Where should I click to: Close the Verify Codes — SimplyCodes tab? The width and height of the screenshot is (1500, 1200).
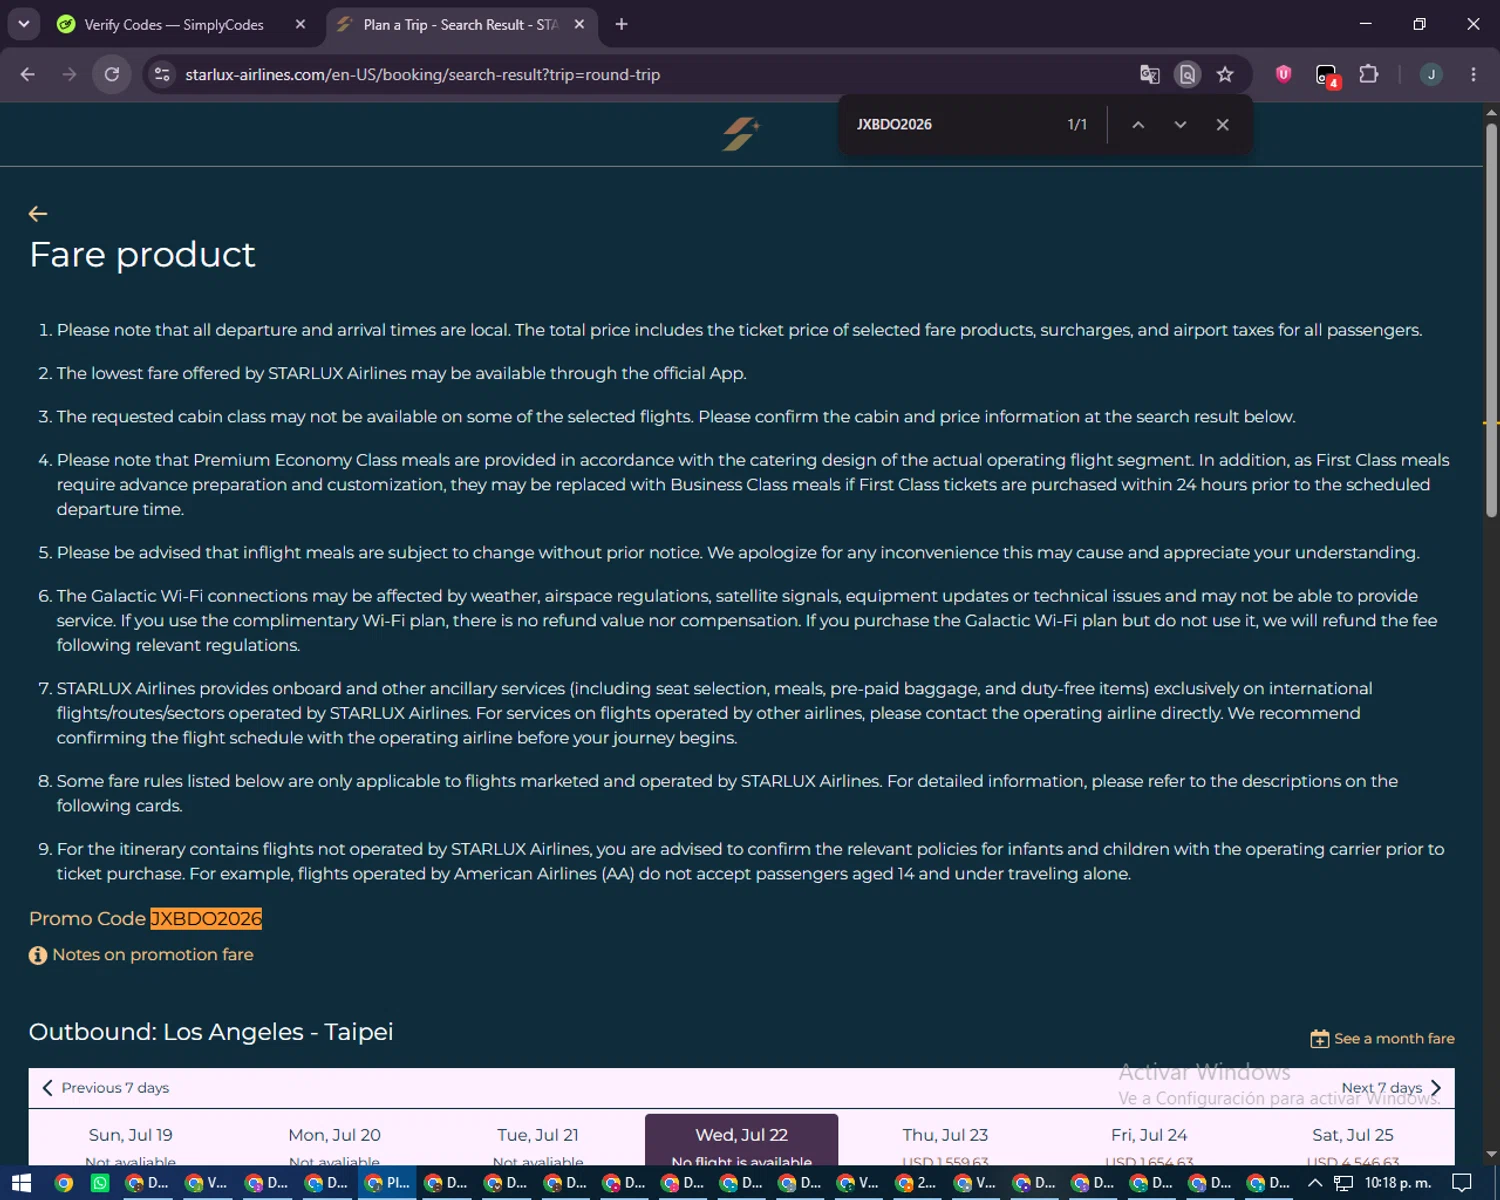pos(300,24)
